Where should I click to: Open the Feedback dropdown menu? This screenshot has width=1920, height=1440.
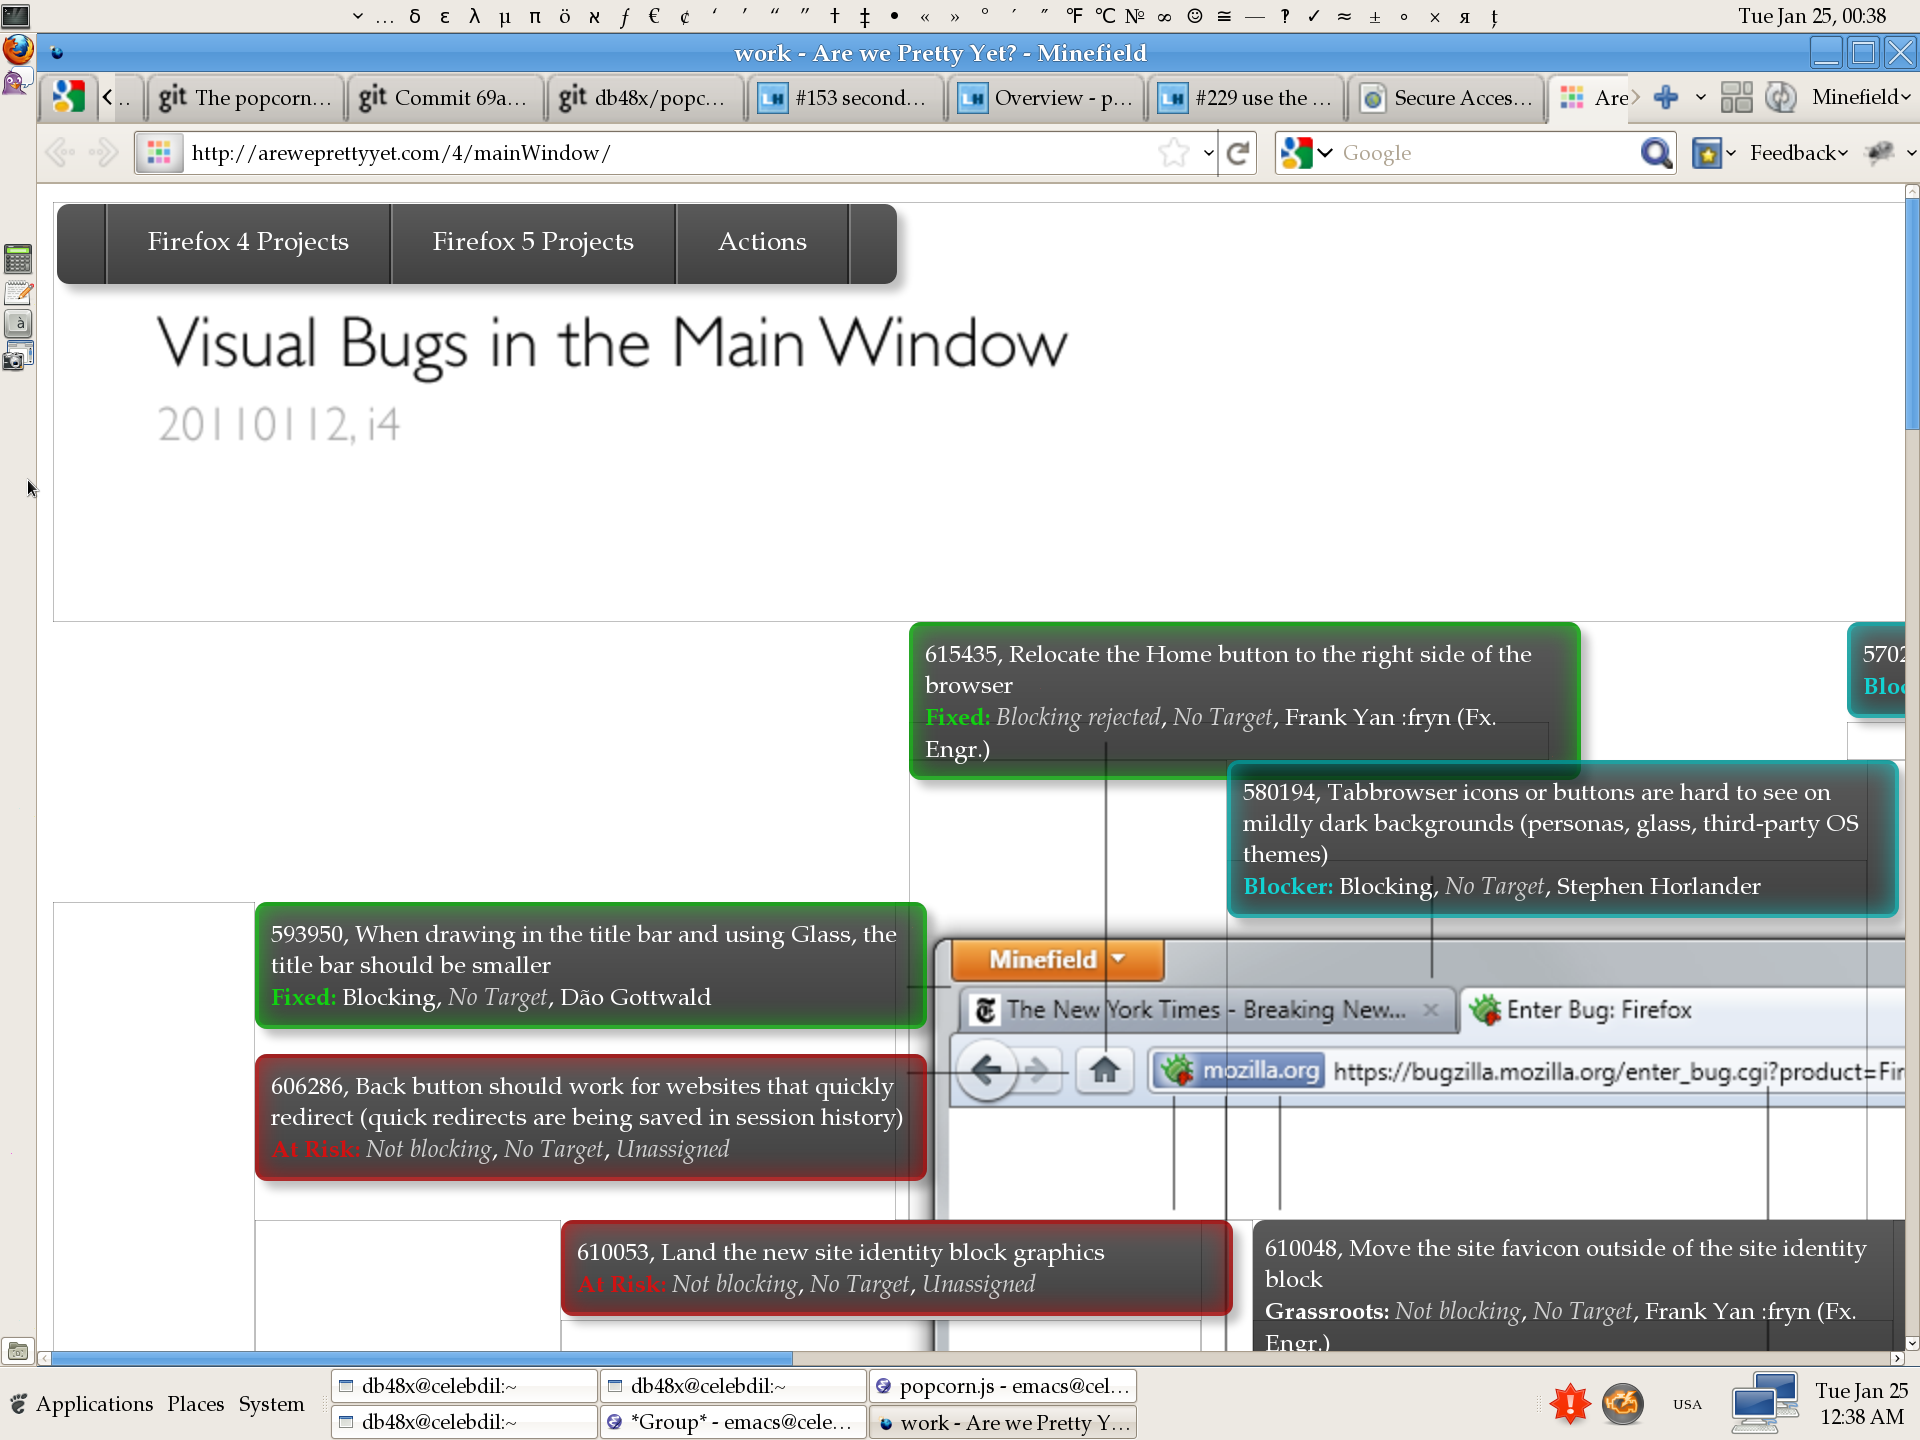click(1799, 153)
